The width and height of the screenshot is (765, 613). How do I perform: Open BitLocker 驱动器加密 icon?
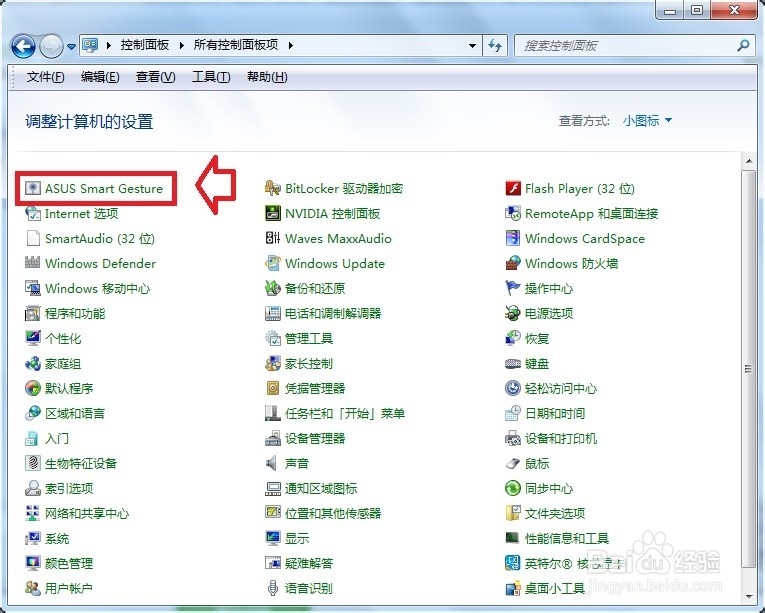(x=273, y=188)
